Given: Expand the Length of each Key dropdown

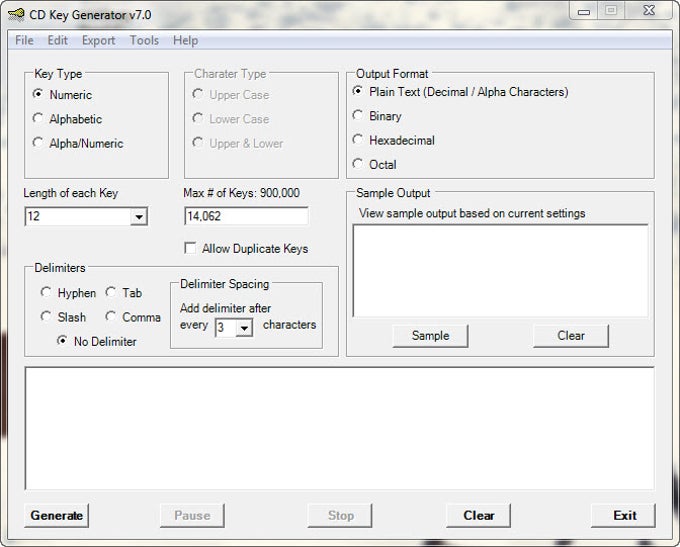Looking at the screenshot, I should [138, 217].
